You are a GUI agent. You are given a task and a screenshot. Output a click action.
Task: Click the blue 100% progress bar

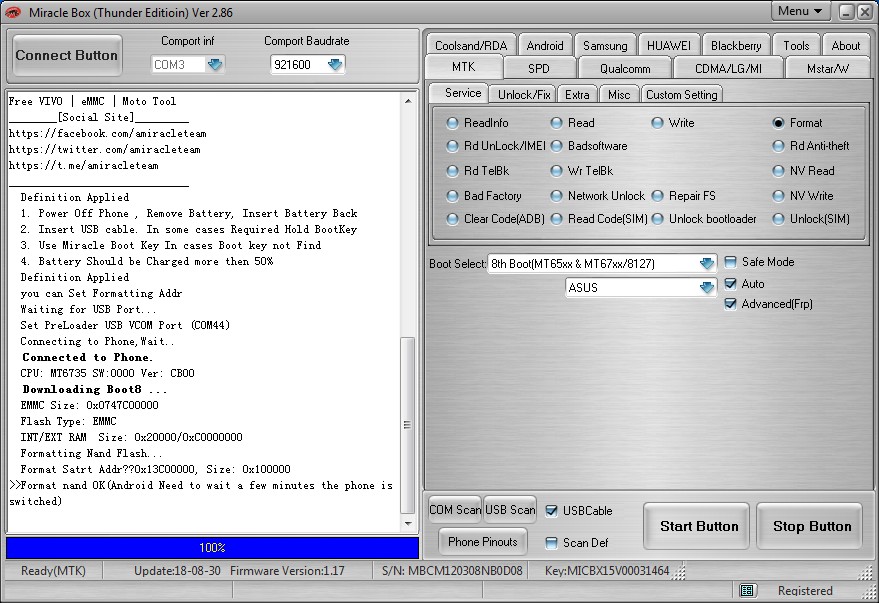pyautogui.click(x=212, y=548)
